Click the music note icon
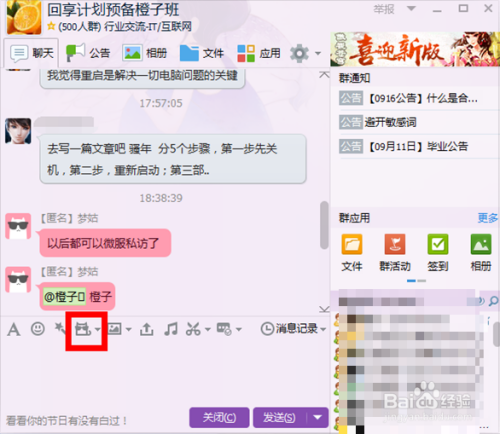 pos(171,329)
